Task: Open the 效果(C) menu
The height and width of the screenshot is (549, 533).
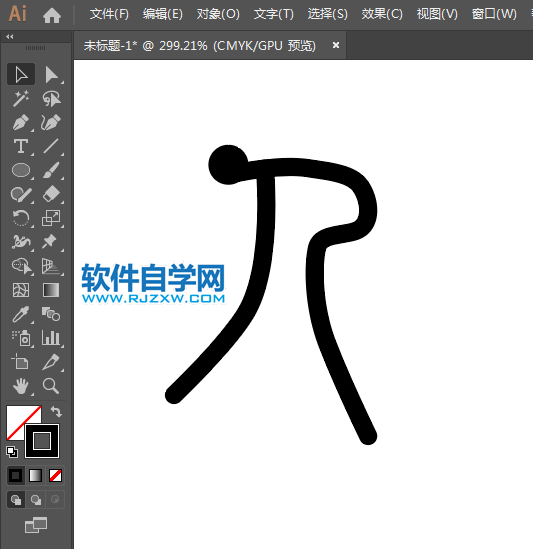Action: [x=382, y=14]
